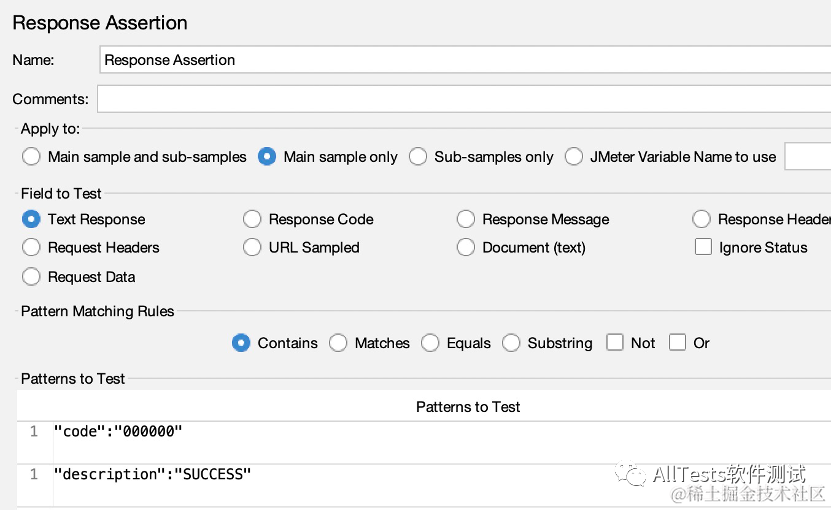Enable the Or checkbox
The image size is (832, 510).
click(677, 343)
